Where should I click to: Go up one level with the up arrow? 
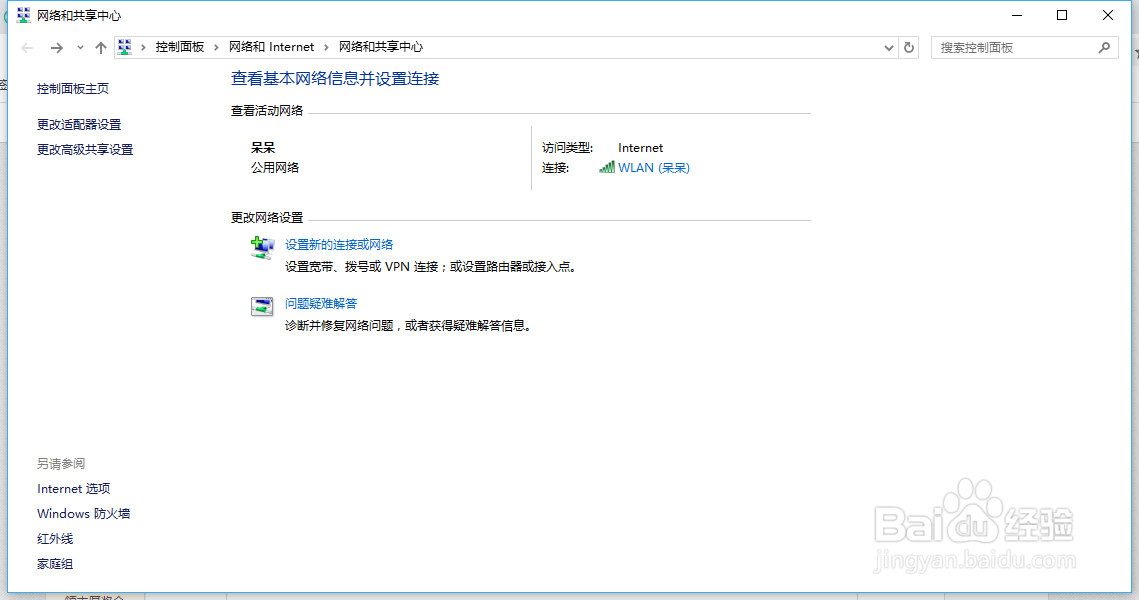[x=101, y=48]
